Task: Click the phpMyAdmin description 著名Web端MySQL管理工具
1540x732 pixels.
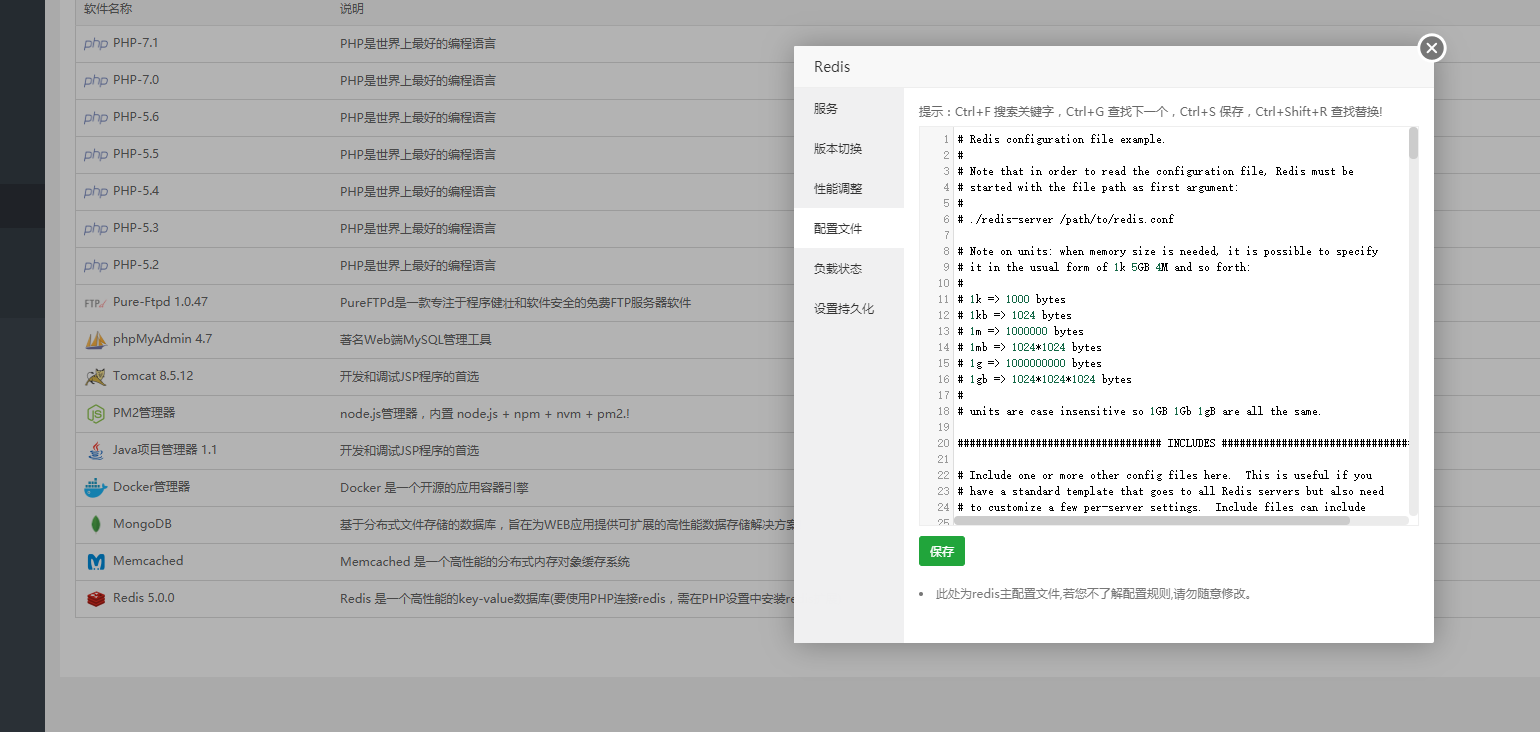Action: click(415, 339)
